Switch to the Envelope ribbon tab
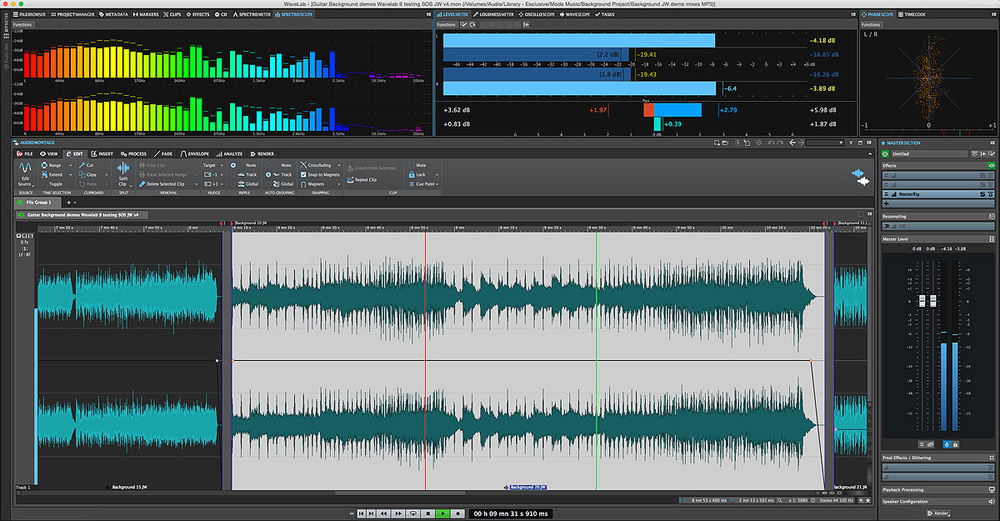The height and width of the screenshot is (521, 1000). 197,154
